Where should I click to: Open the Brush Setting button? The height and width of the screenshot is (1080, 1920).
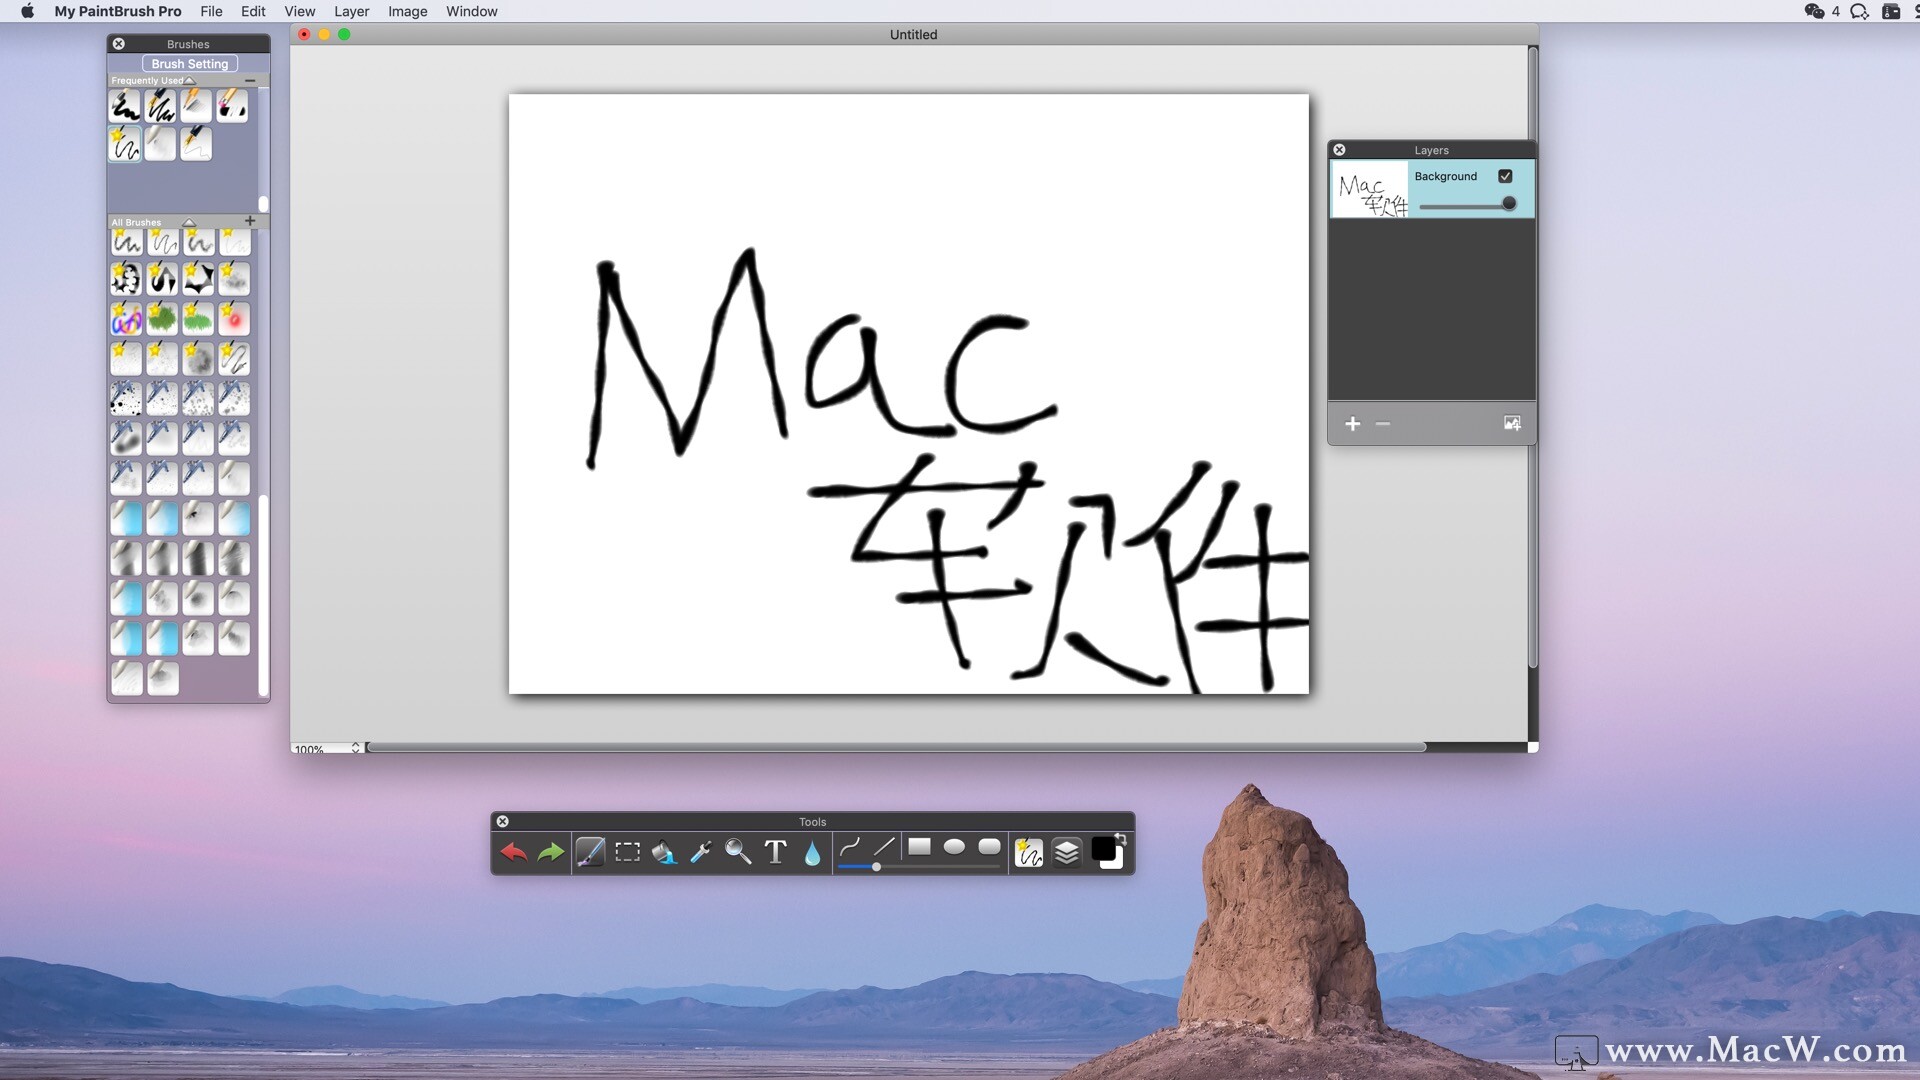(x=190, y=63)
